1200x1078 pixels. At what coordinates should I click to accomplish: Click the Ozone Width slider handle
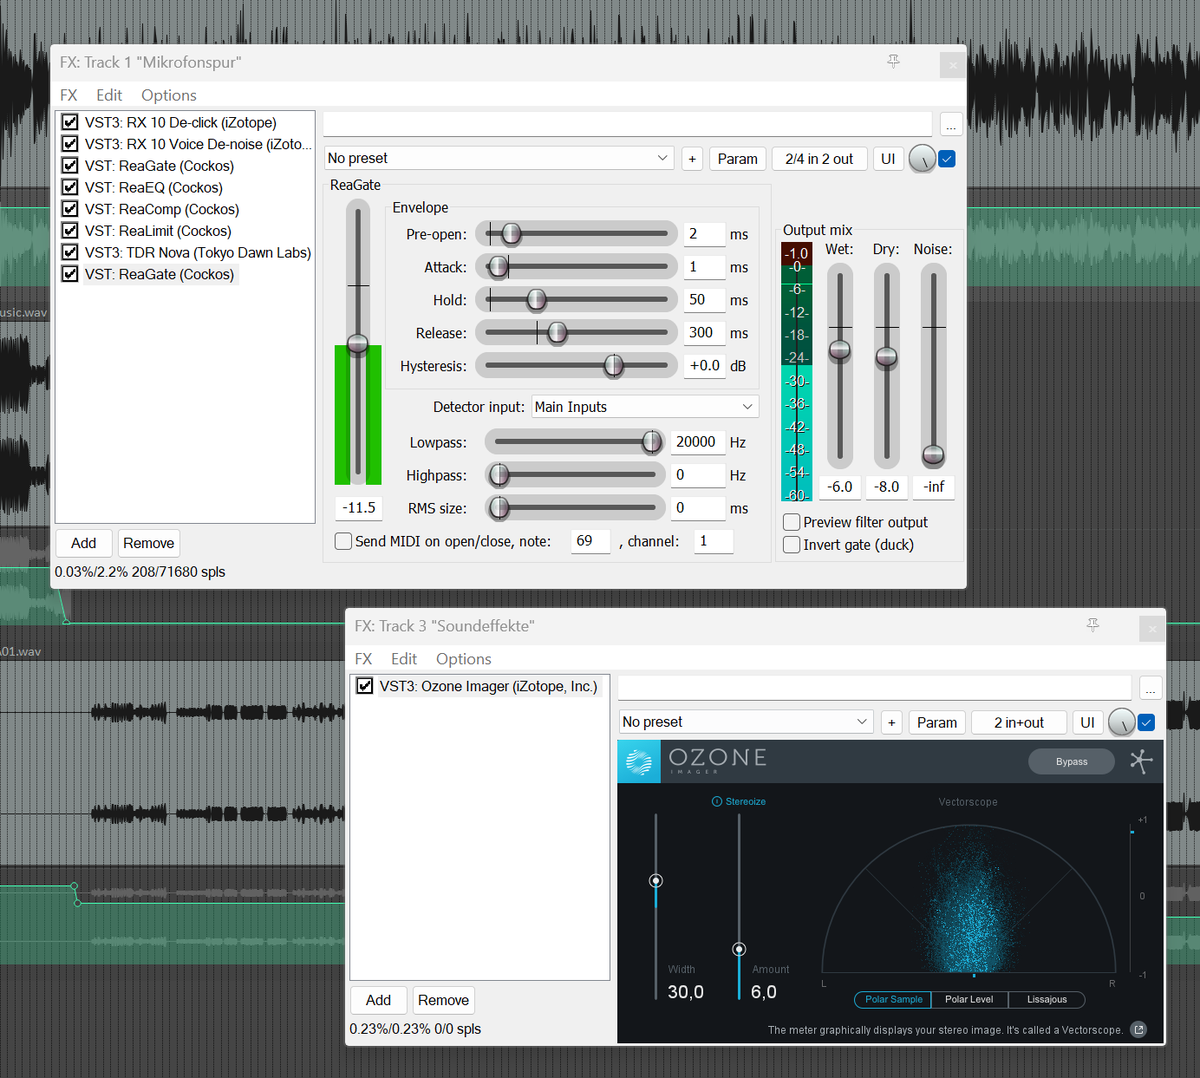tap(656, 881)
